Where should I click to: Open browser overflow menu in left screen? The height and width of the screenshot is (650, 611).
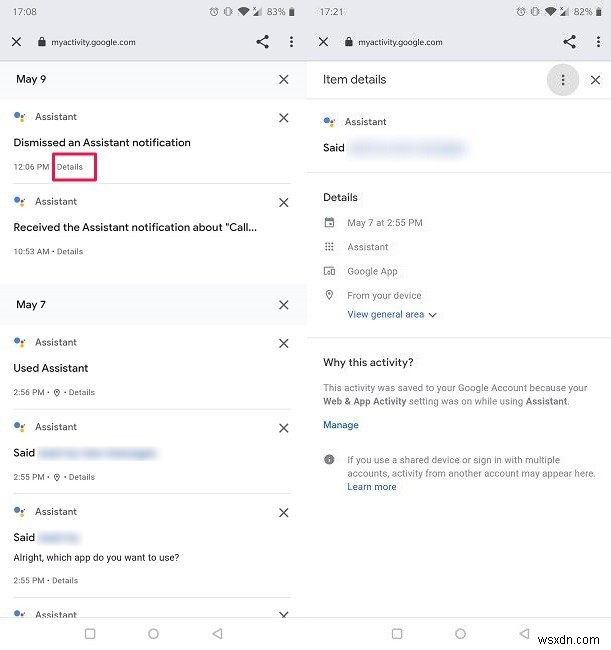point(291,41)
